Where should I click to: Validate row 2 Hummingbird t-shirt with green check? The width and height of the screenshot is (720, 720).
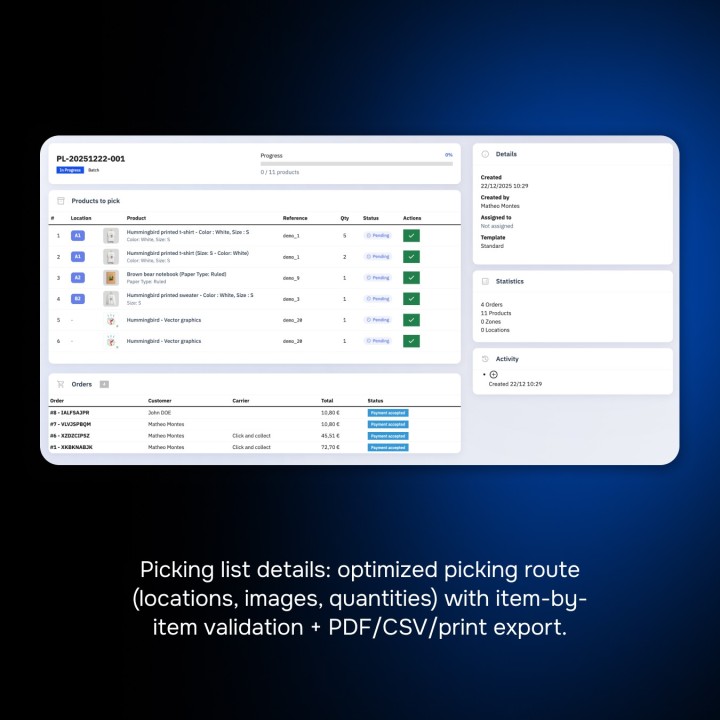411,257
